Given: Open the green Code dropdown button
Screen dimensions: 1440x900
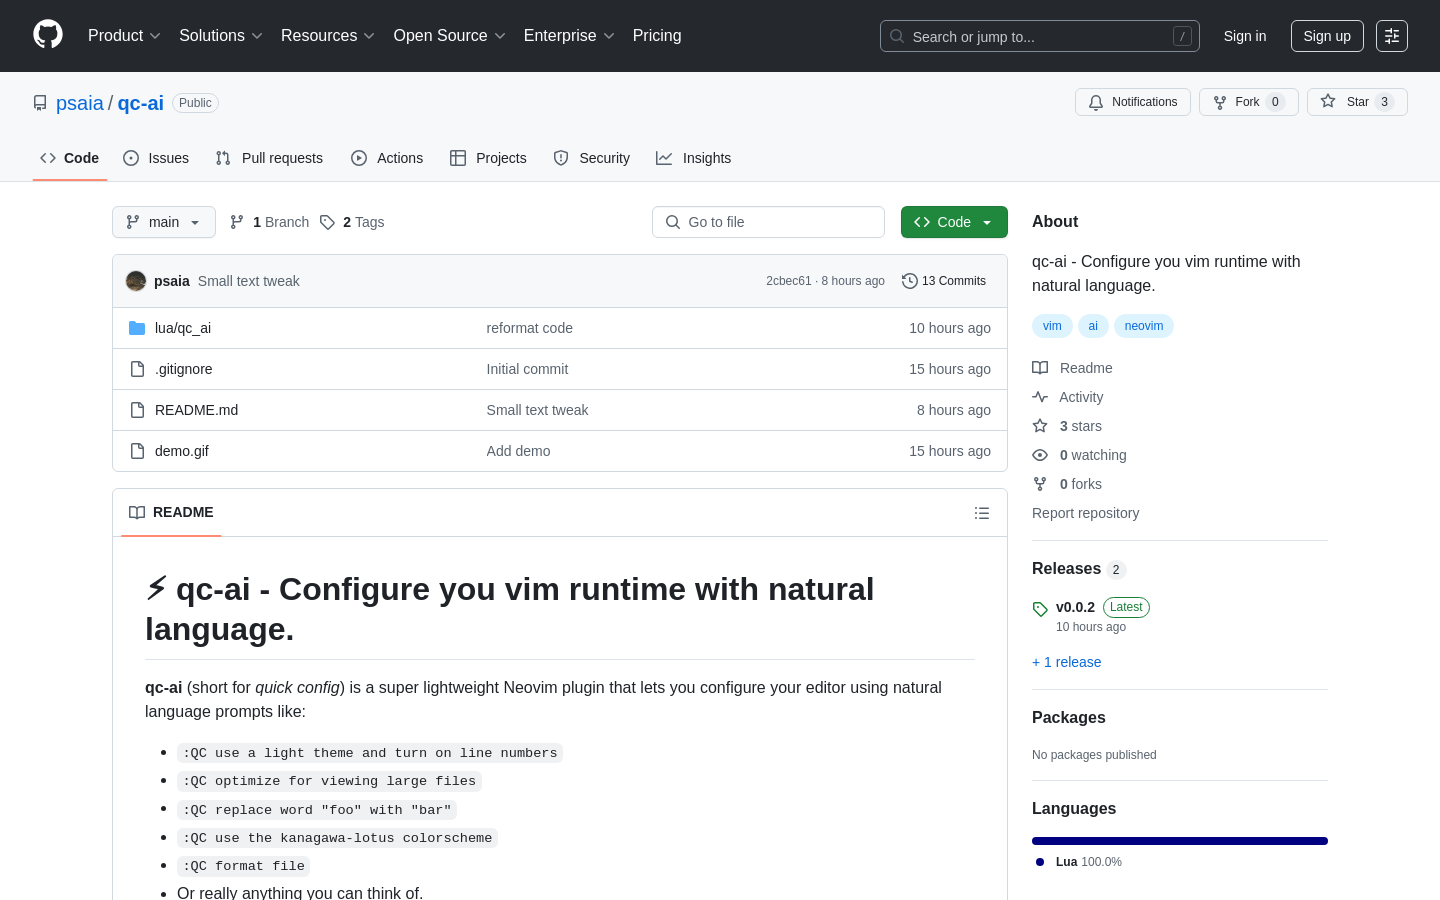Looking at the screenshot, I should 954,222.
